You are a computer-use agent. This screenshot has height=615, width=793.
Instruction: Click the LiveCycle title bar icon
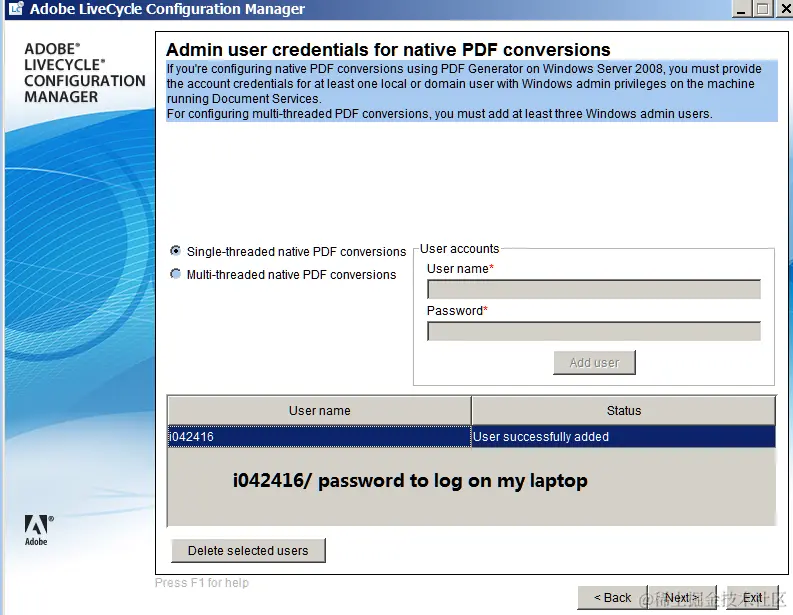pyautogui.click(x=16, y=8)
